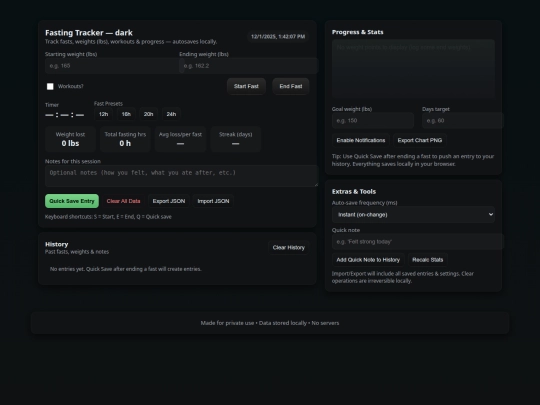Click the End Fast button
The height and width of the screenshot is (405, 540).
pyautogui.click(x=291, y=86)
